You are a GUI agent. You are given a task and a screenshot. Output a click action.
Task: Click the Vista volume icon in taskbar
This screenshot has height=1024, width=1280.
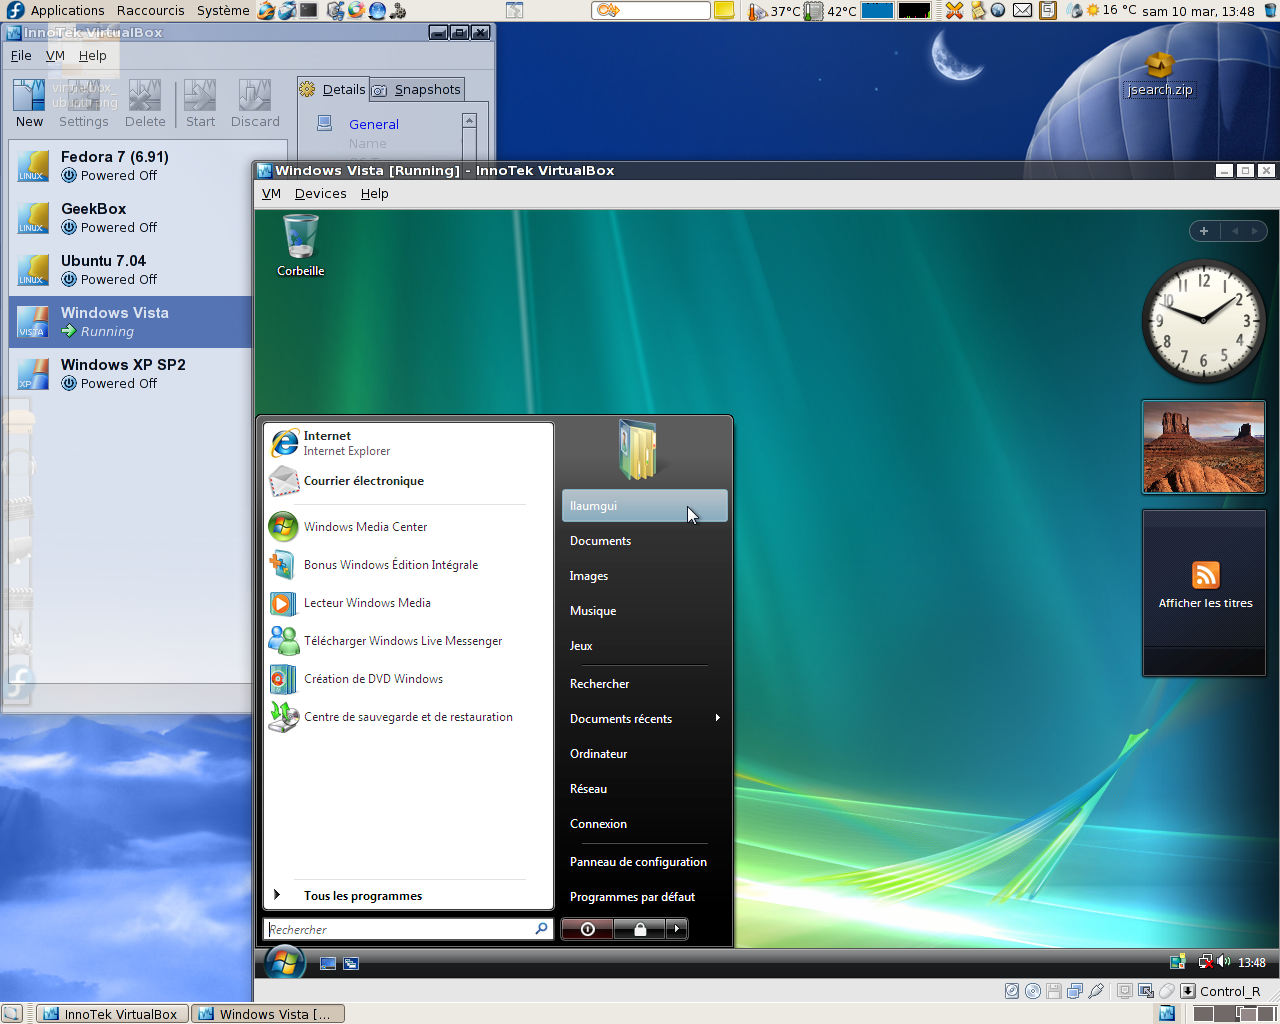[1224, 961]
